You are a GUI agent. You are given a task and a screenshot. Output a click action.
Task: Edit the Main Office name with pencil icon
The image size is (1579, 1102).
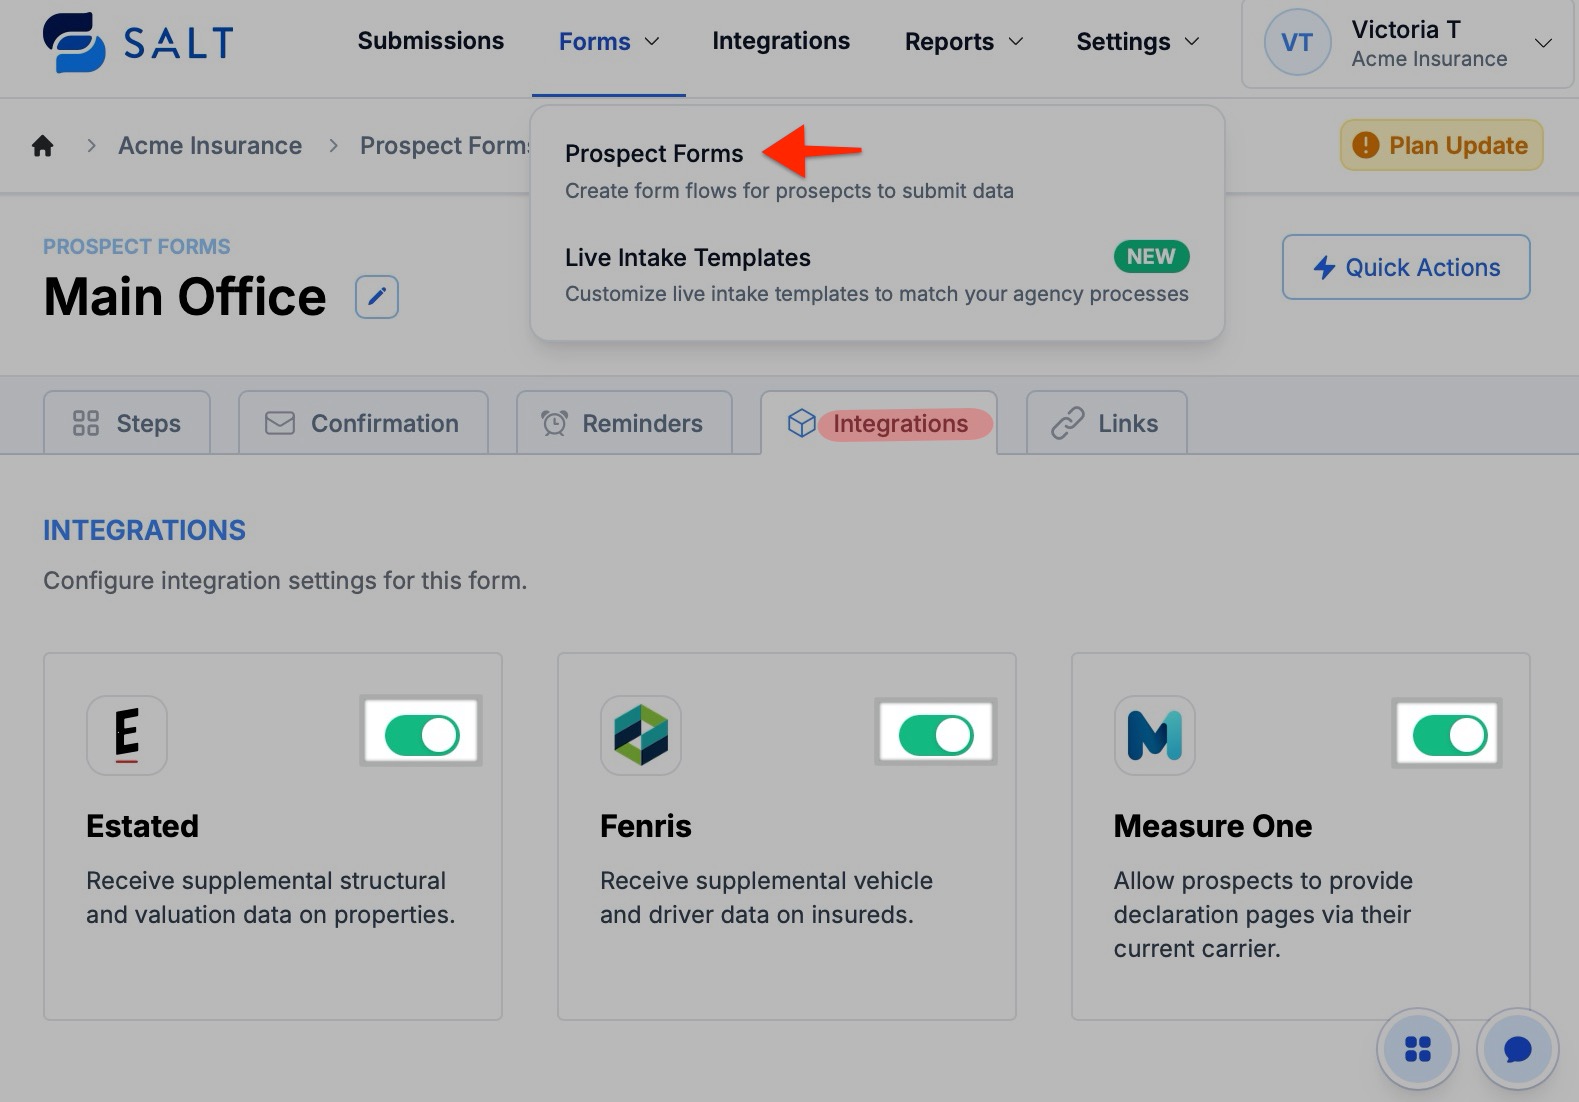(377, 297)
